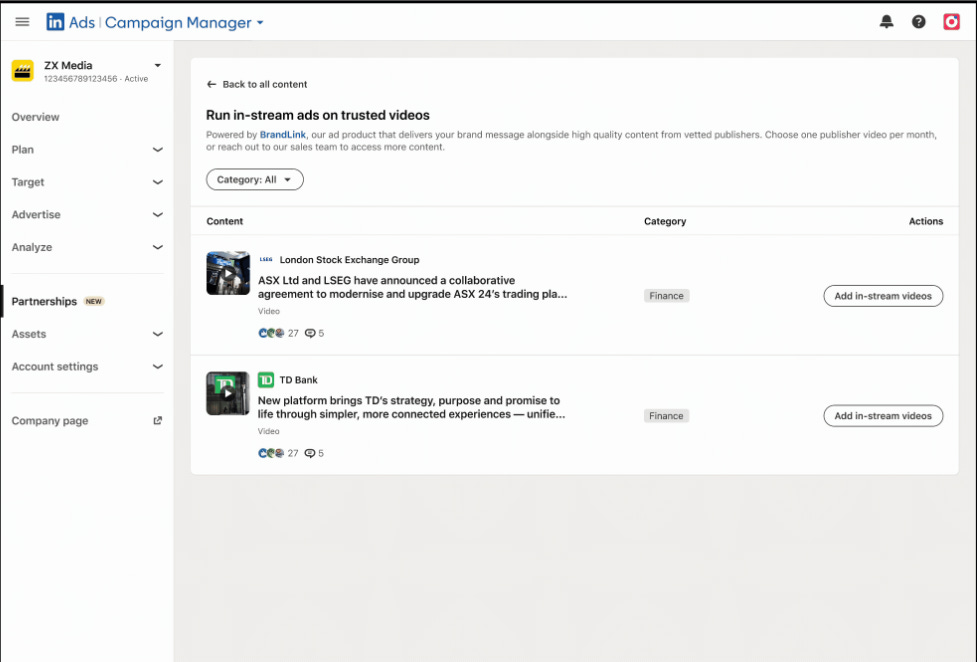
Task: Click the account ID 123456789123456 - Active text
Action: click(x=96, y=79)
